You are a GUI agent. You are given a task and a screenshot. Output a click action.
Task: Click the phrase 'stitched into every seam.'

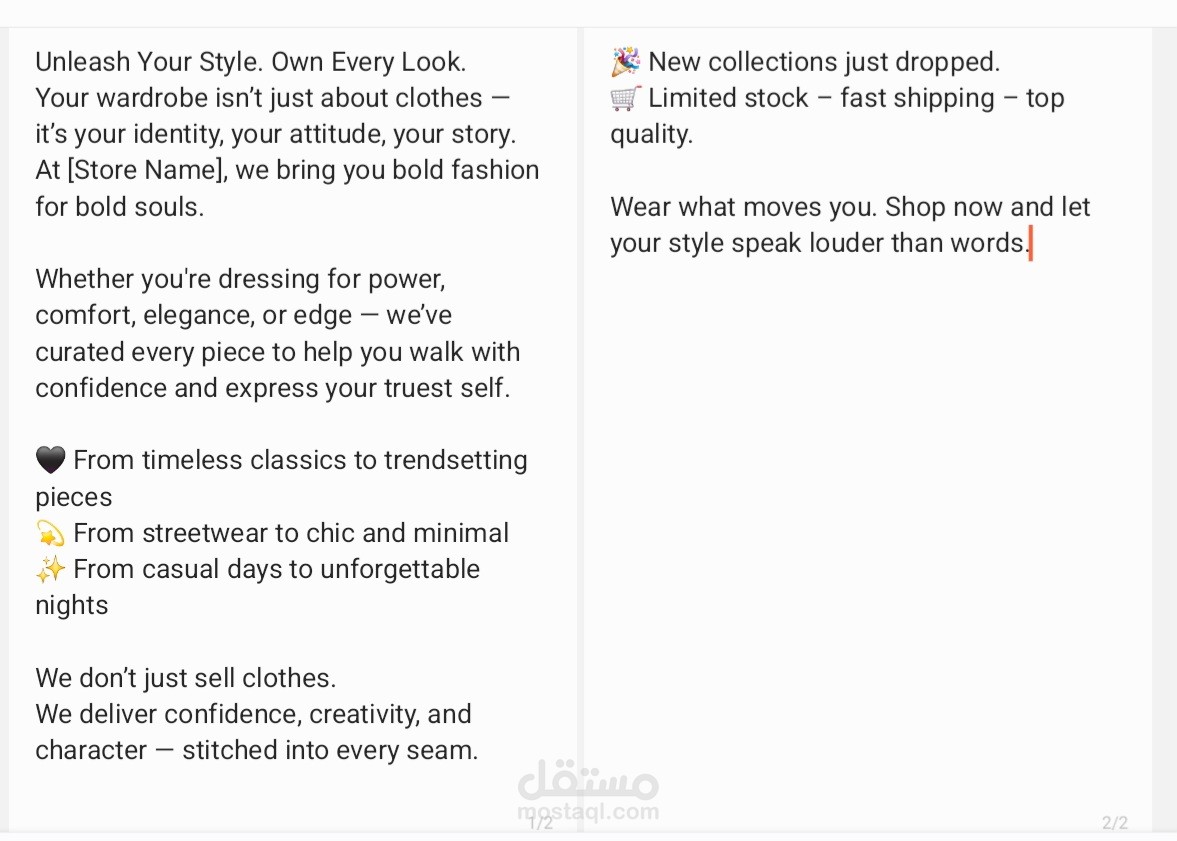(x=330, y=750)
